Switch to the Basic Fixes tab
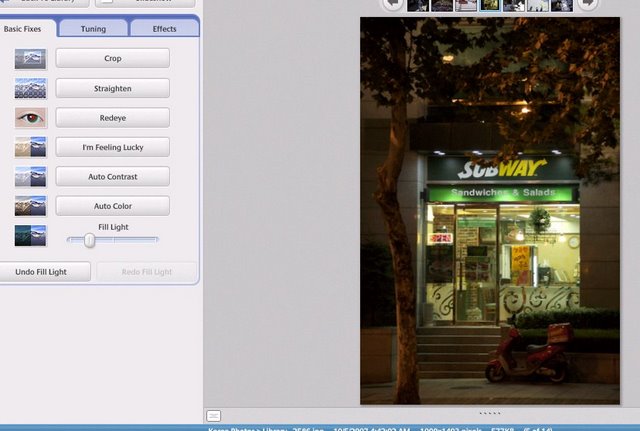The width and height of the screenshot is (640, 431). [x=22, y=29]
